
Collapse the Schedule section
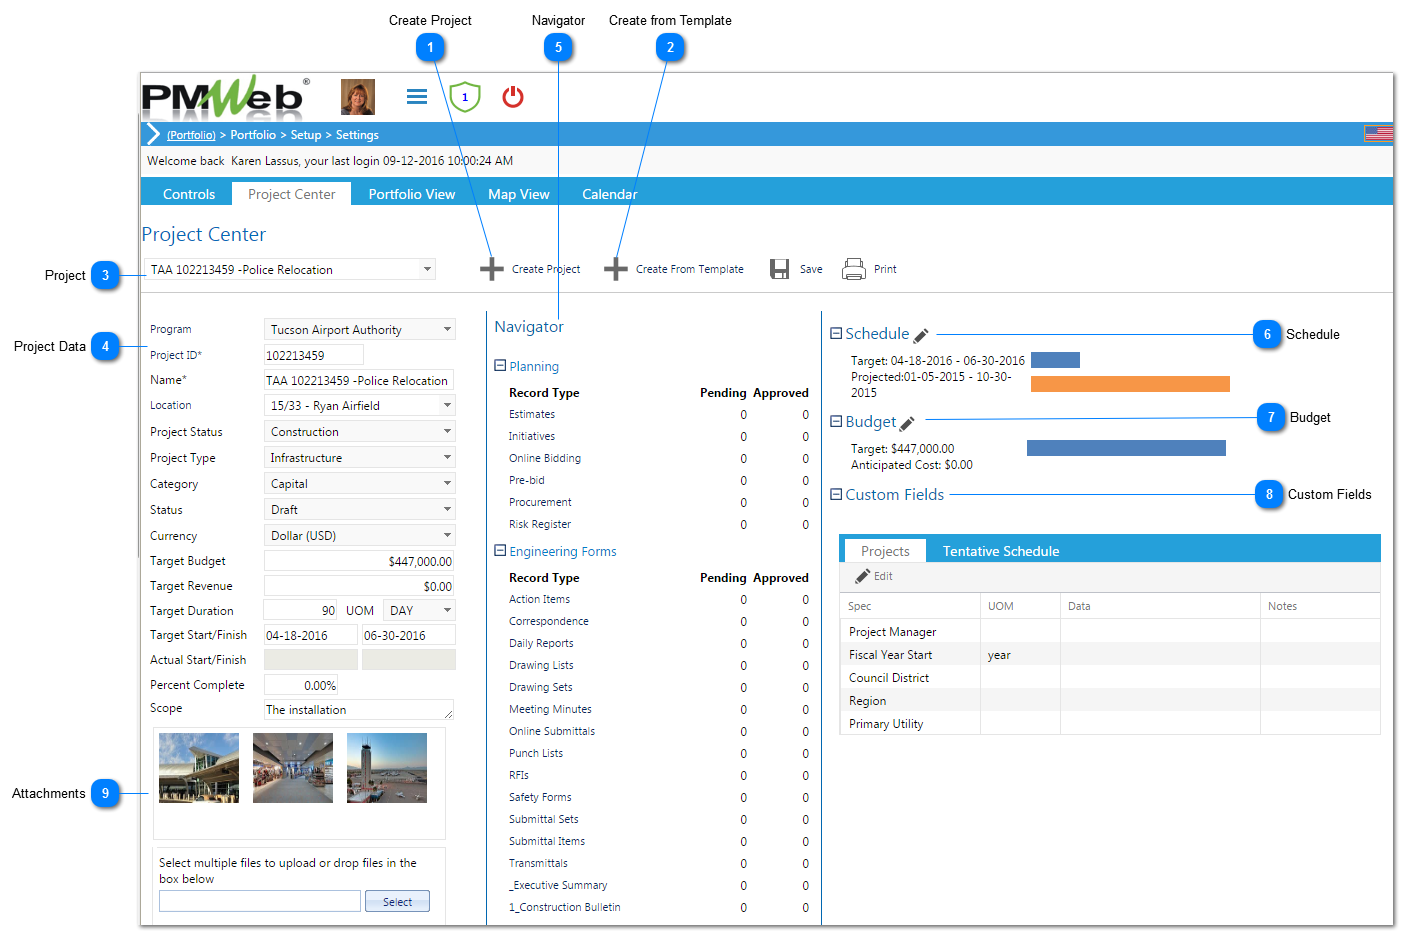pyautogui.click(x=836, y=334)
